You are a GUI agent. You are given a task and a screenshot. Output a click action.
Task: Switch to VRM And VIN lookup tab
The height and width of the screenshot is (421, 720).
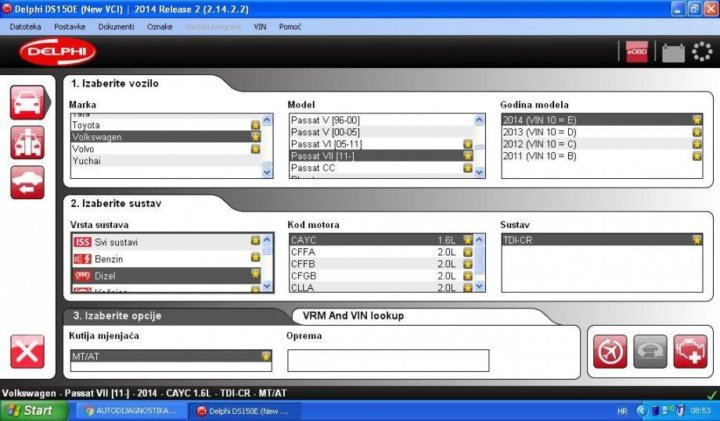click(352, 316)
